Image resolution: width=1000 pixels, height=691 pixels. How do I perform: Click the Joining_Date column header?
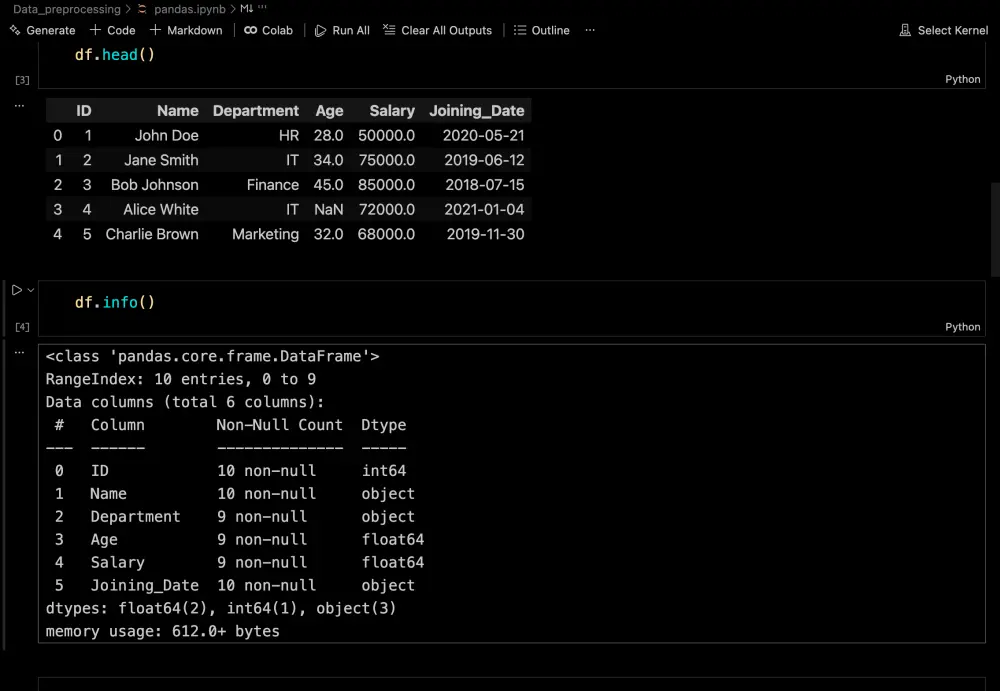pos(476,110)
